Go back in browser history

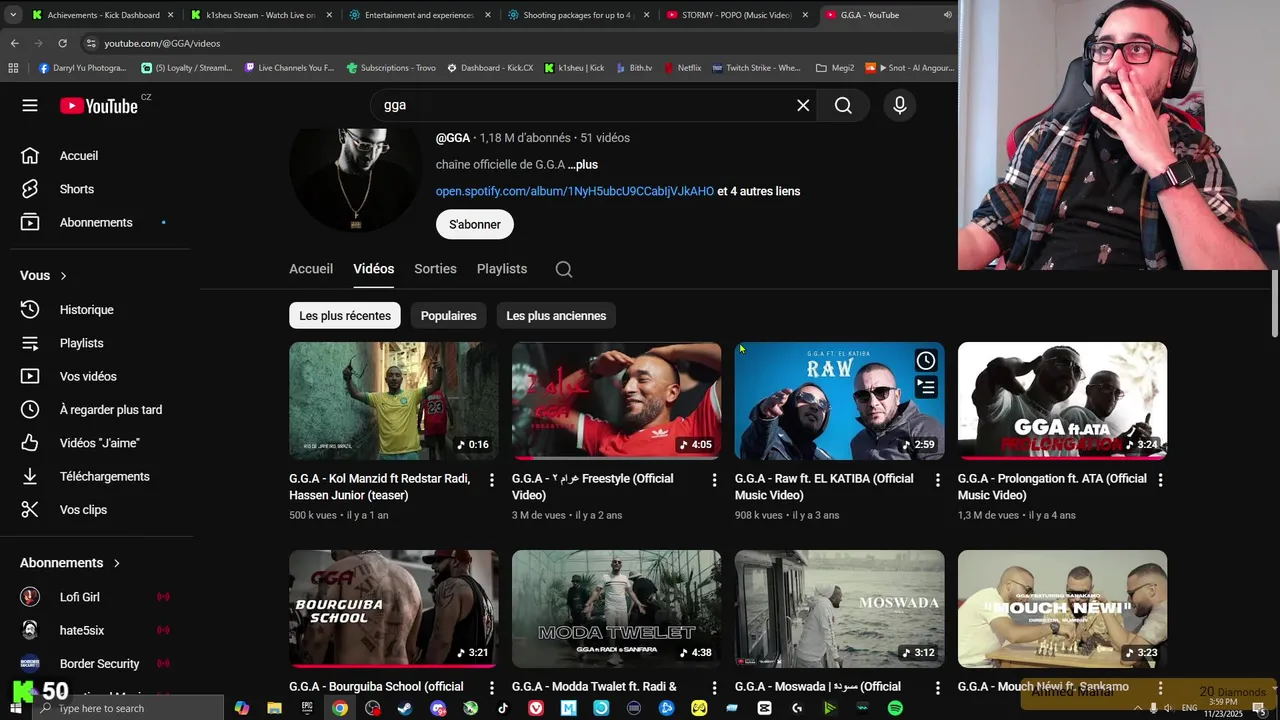tap(14, 43)
